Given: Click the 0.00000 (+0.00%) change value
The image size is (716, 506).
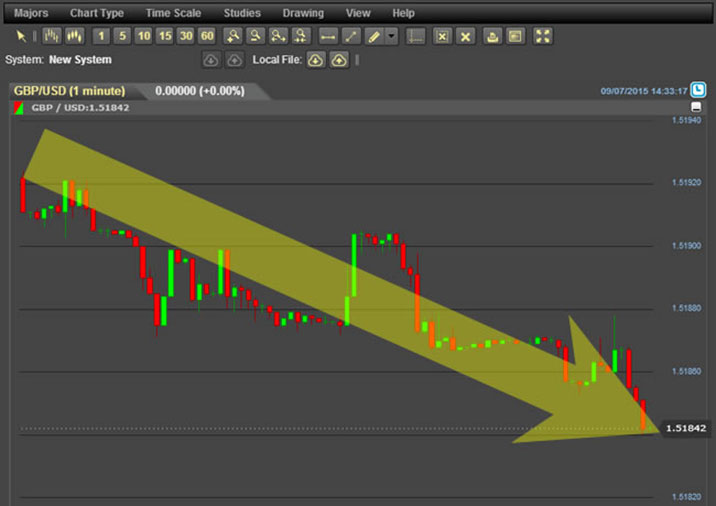Looking at the screenshot, I should [x=200, y=91].
